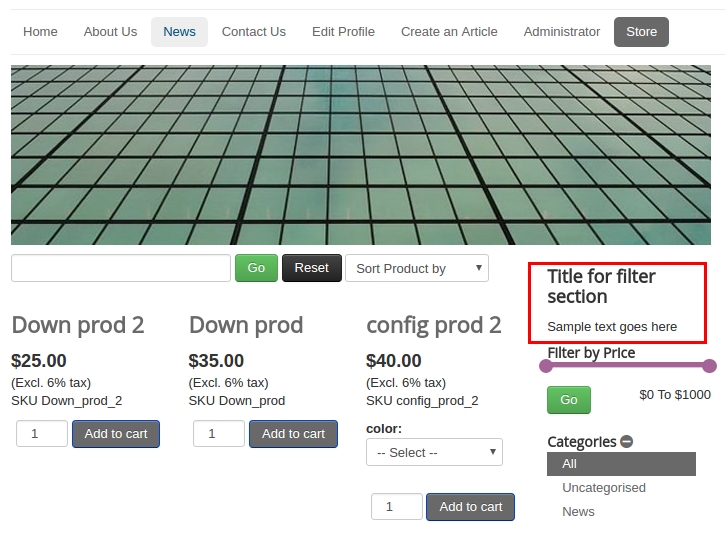Select the Uncategorised category

click(604, 488)
